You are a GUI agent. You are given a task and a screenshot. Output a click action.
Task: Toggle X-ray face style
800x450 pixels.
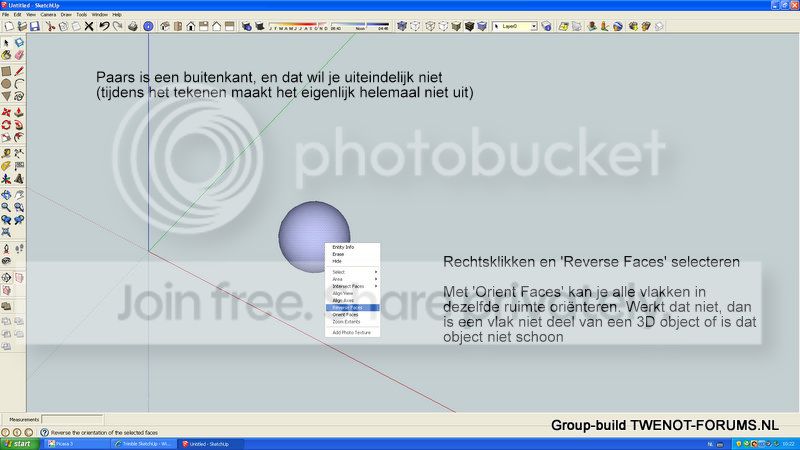pos(402,26)
